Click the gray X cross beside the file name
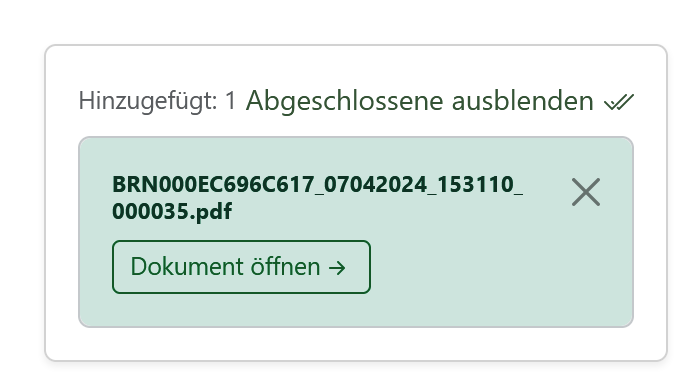 [x=586, y=192]
